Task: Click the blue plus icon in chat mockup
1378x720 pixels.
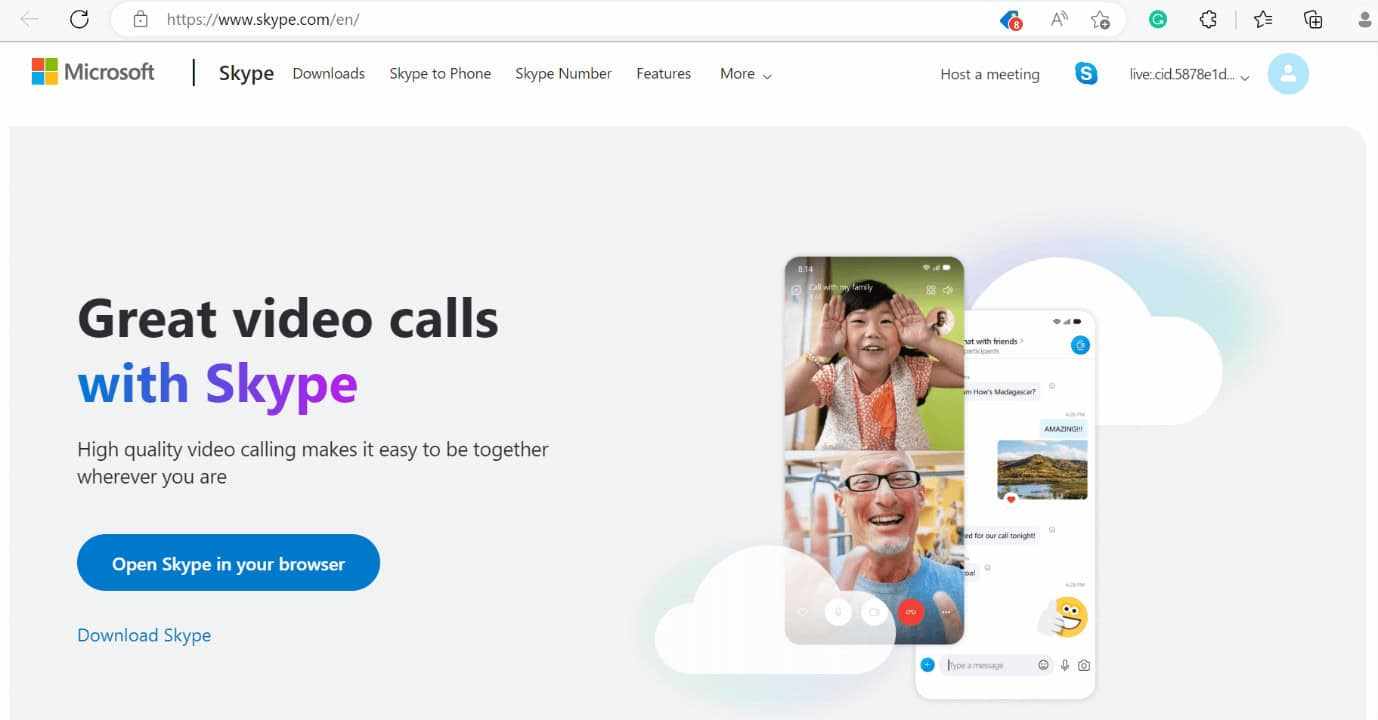Action: click(927, 664)
